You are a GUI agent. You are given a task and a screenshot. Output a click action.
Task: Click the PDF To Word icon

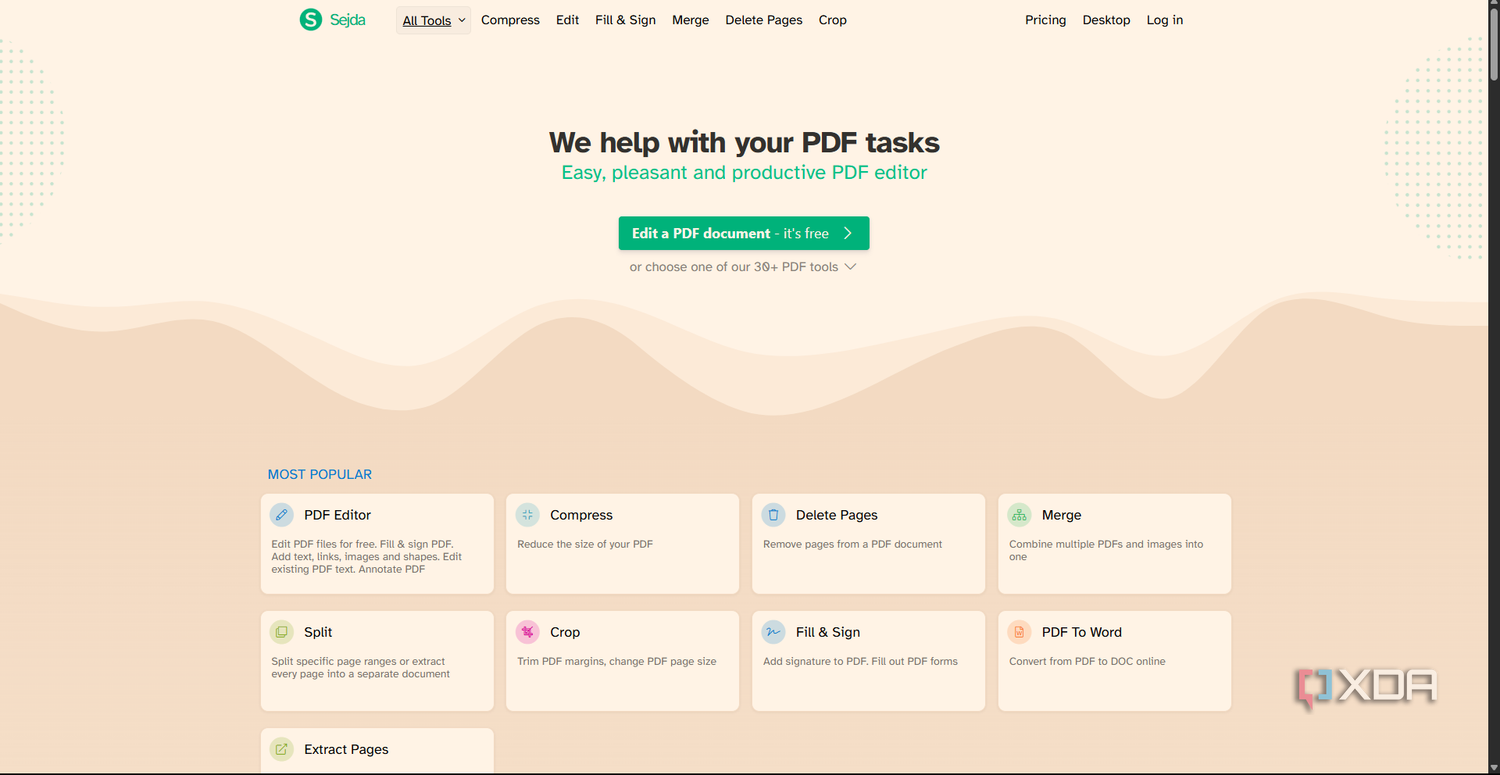click(1019, 632)
